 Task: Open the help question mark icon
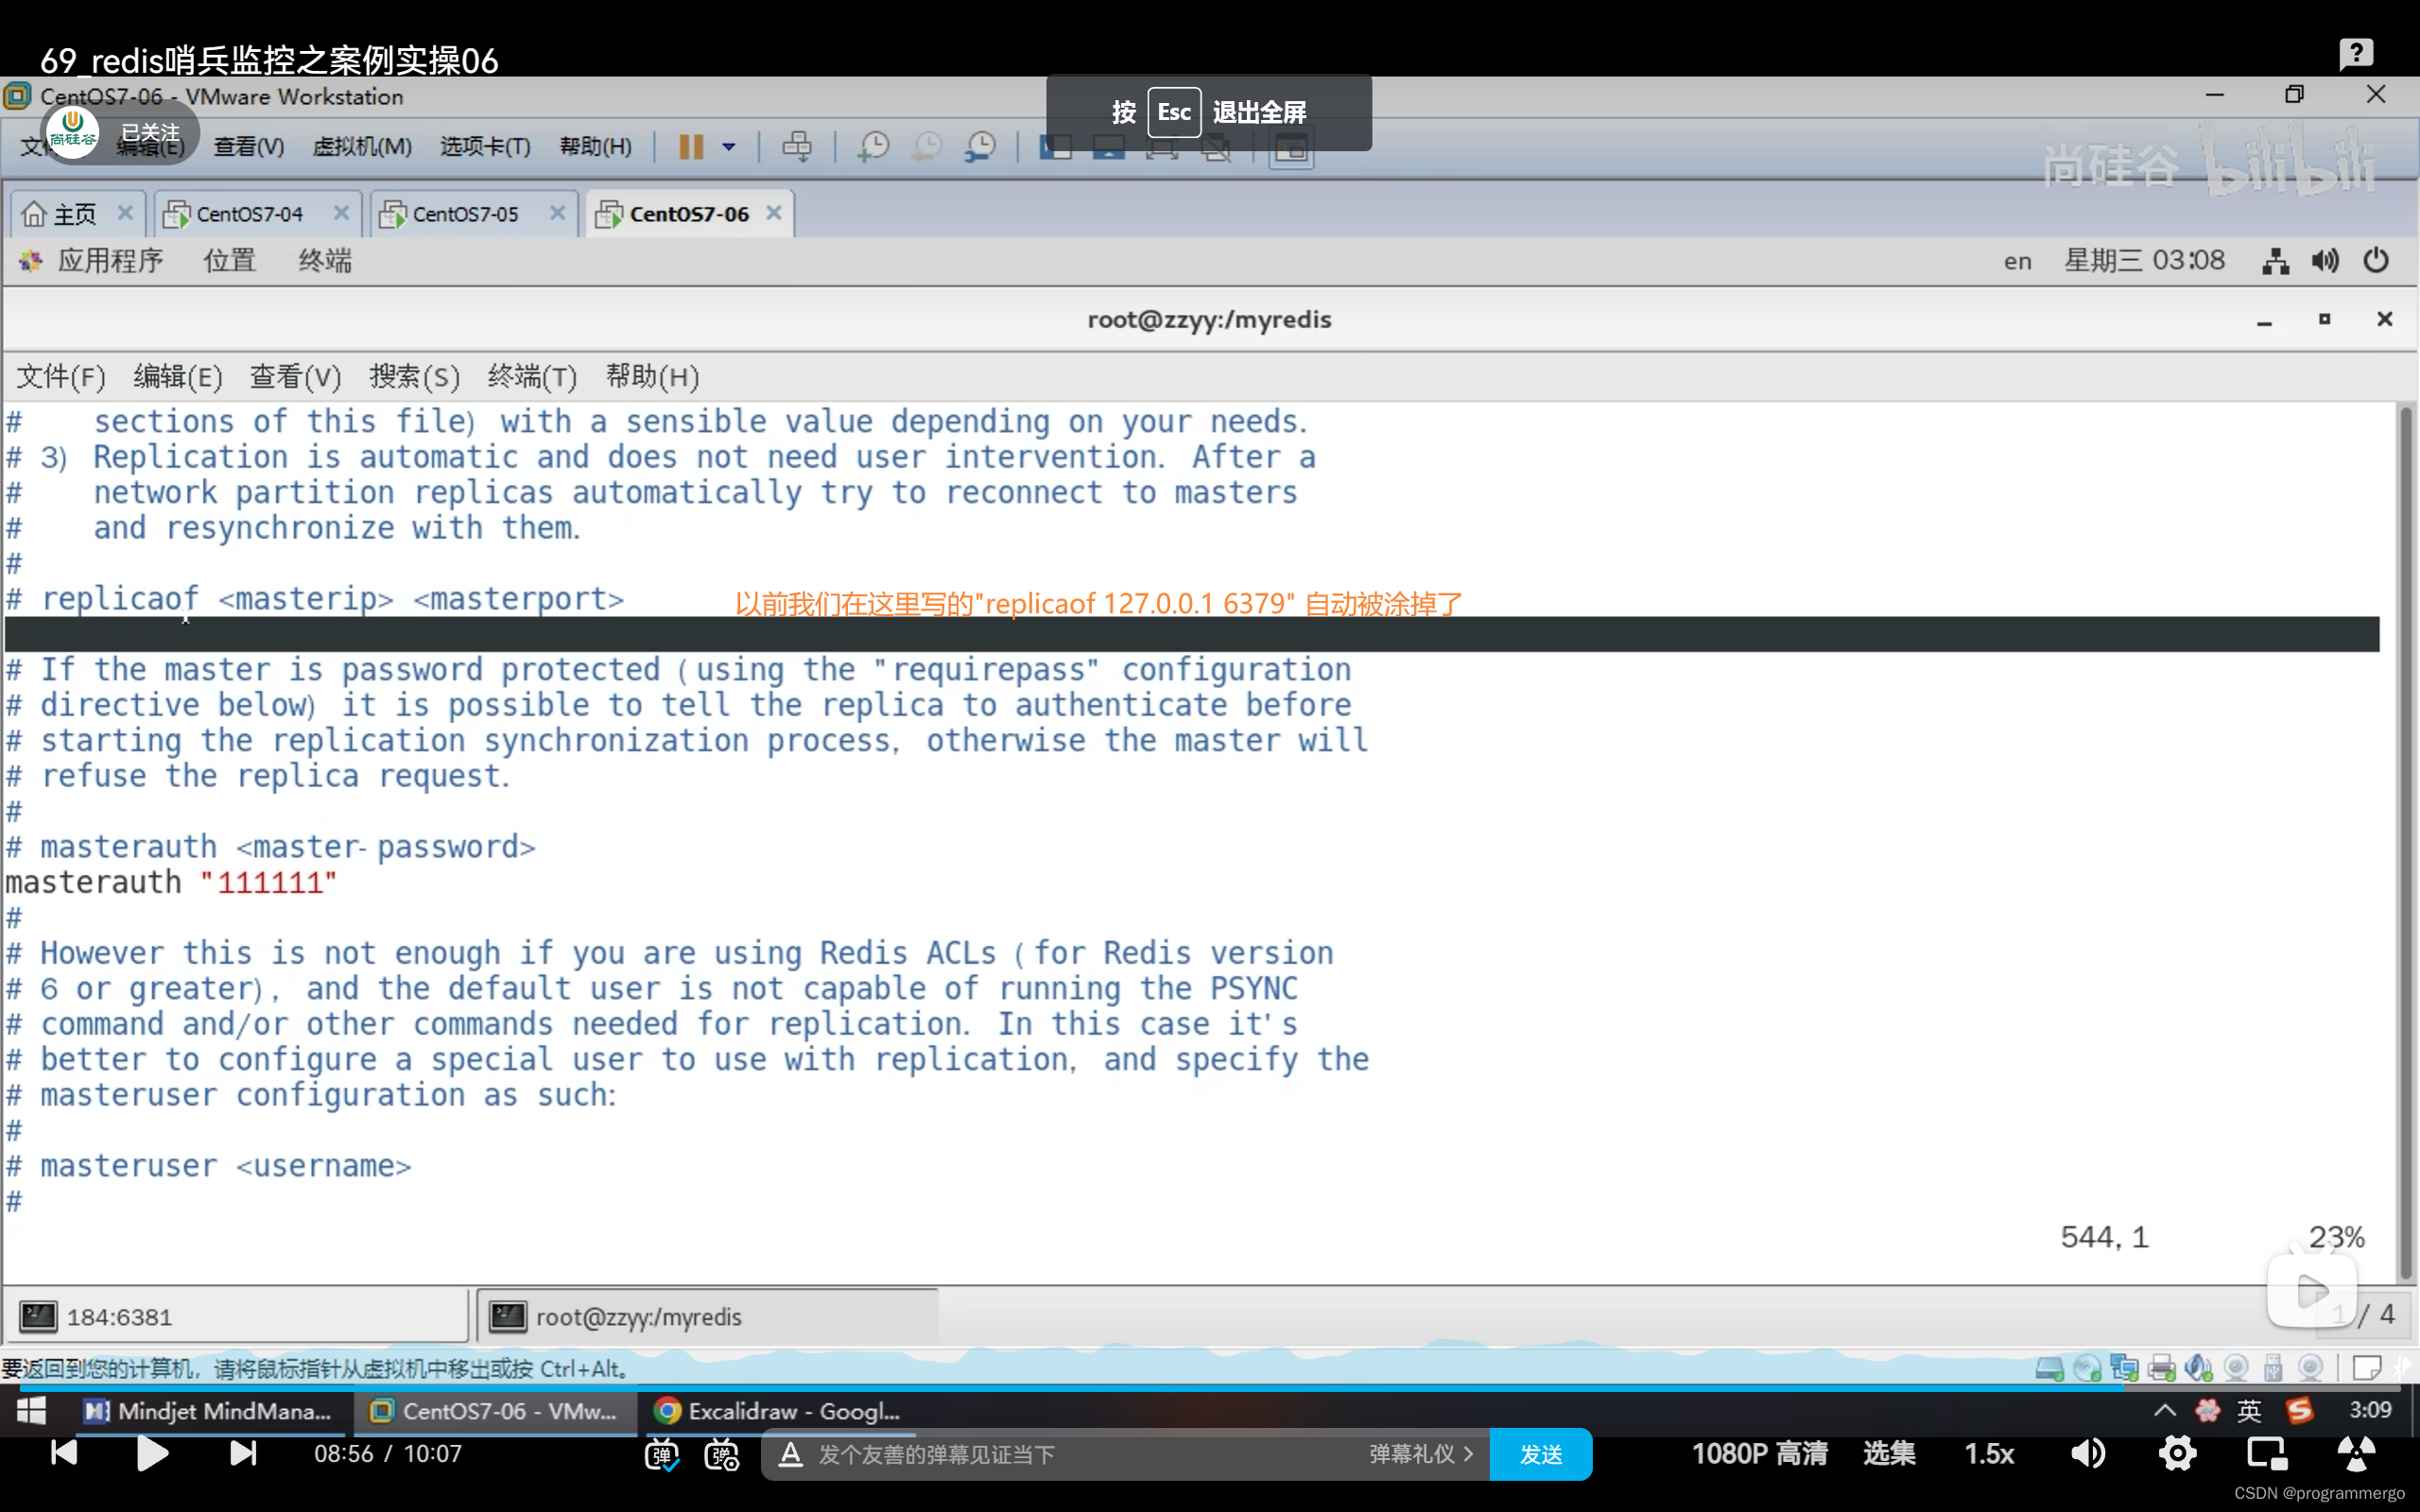tap(2356, 53)
